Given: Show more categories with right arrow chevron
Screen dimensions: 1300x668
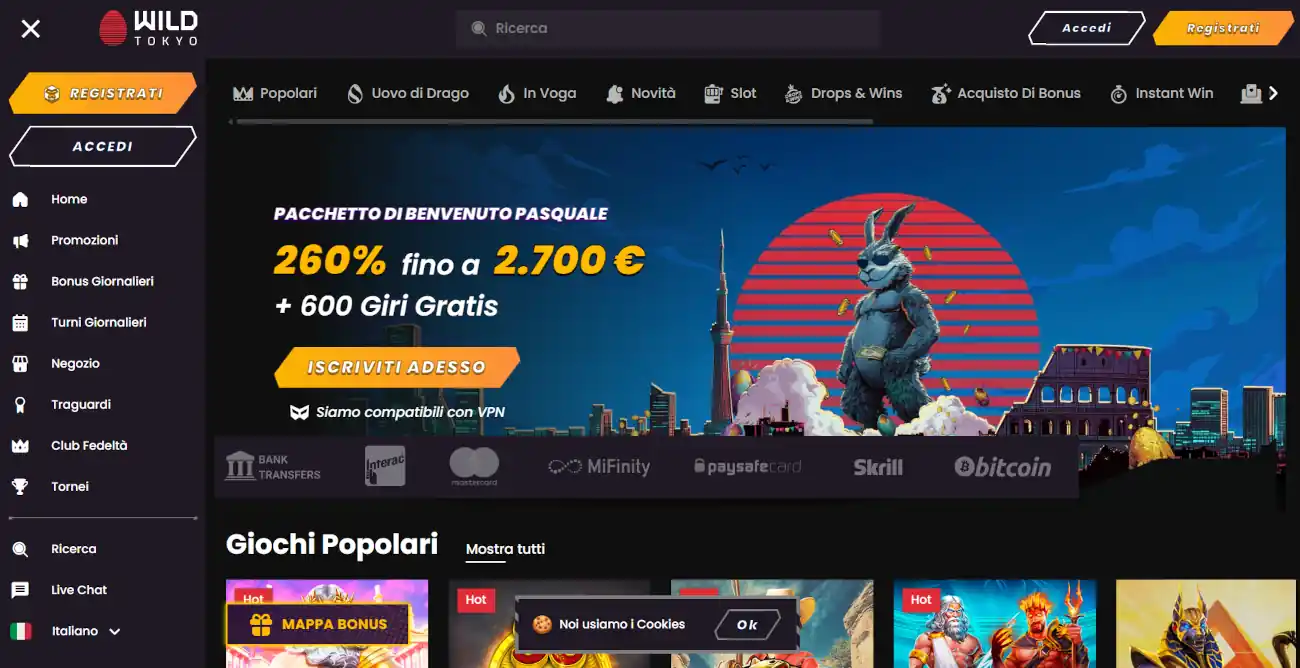Looking at the screenshot, I should (x=1273, y=93).
